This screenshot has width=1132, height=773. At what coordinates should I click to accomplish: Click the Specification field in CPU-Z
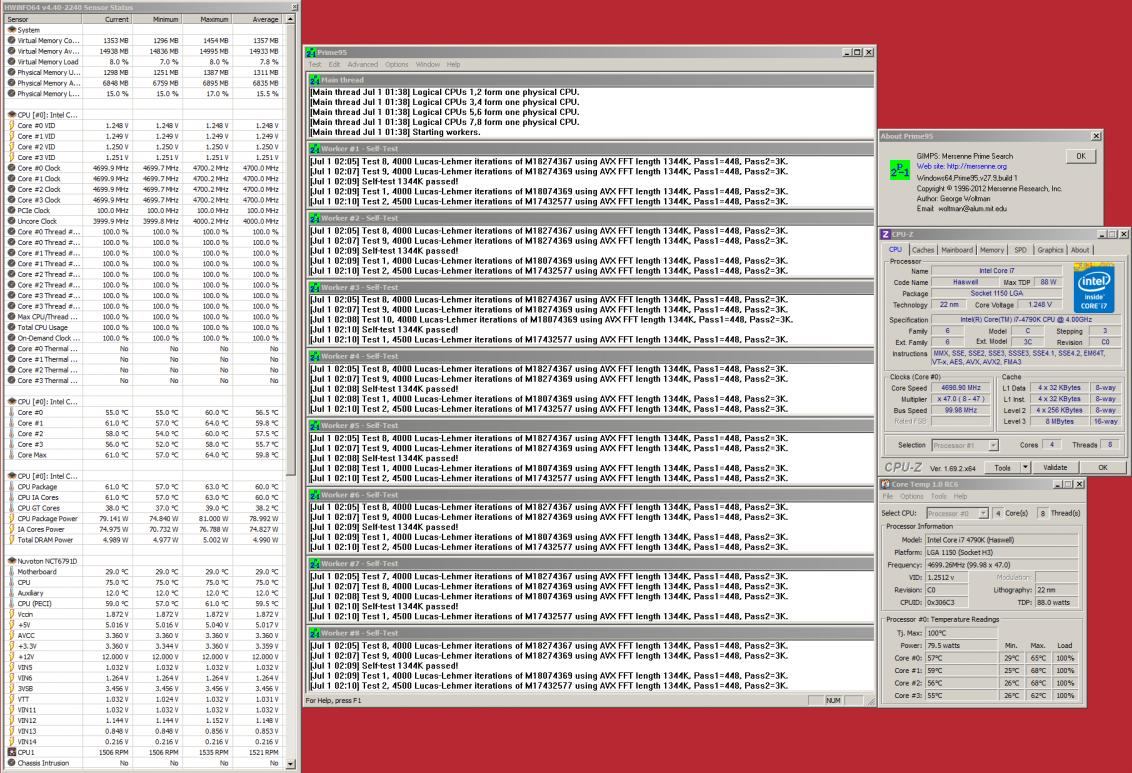pos(1025,320)
